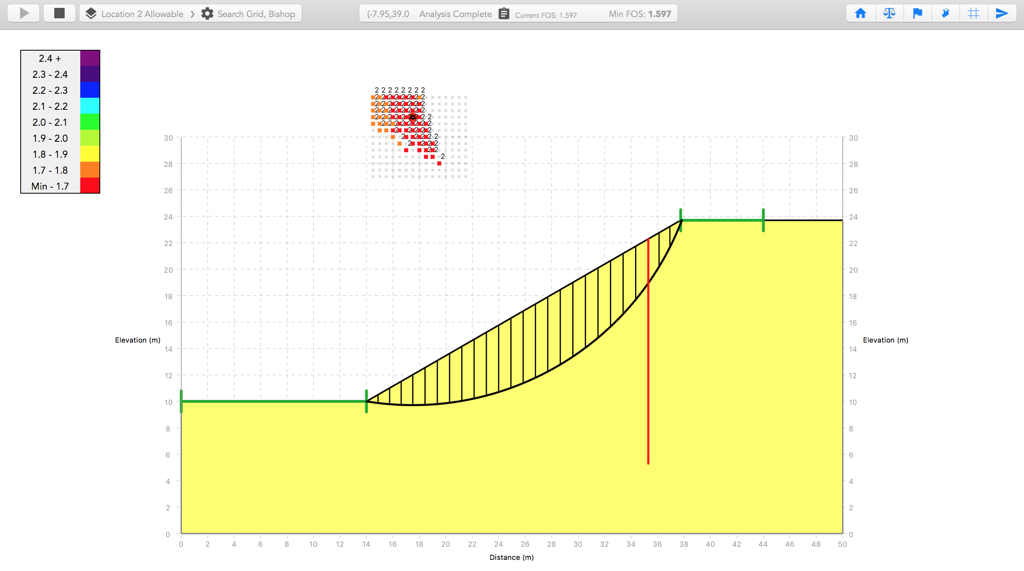Click the red vertical line on slope

[648, 350]
